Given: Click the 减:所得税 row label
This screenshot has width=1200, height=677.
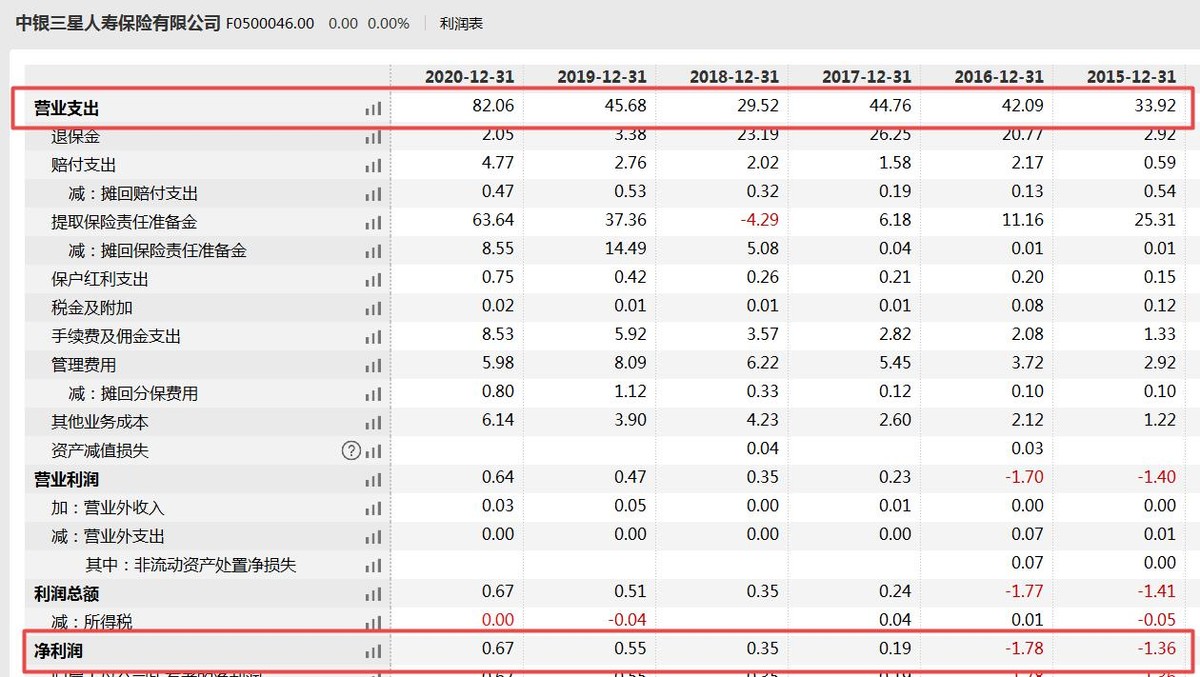Looking at the screenshot, I should 92,622.
